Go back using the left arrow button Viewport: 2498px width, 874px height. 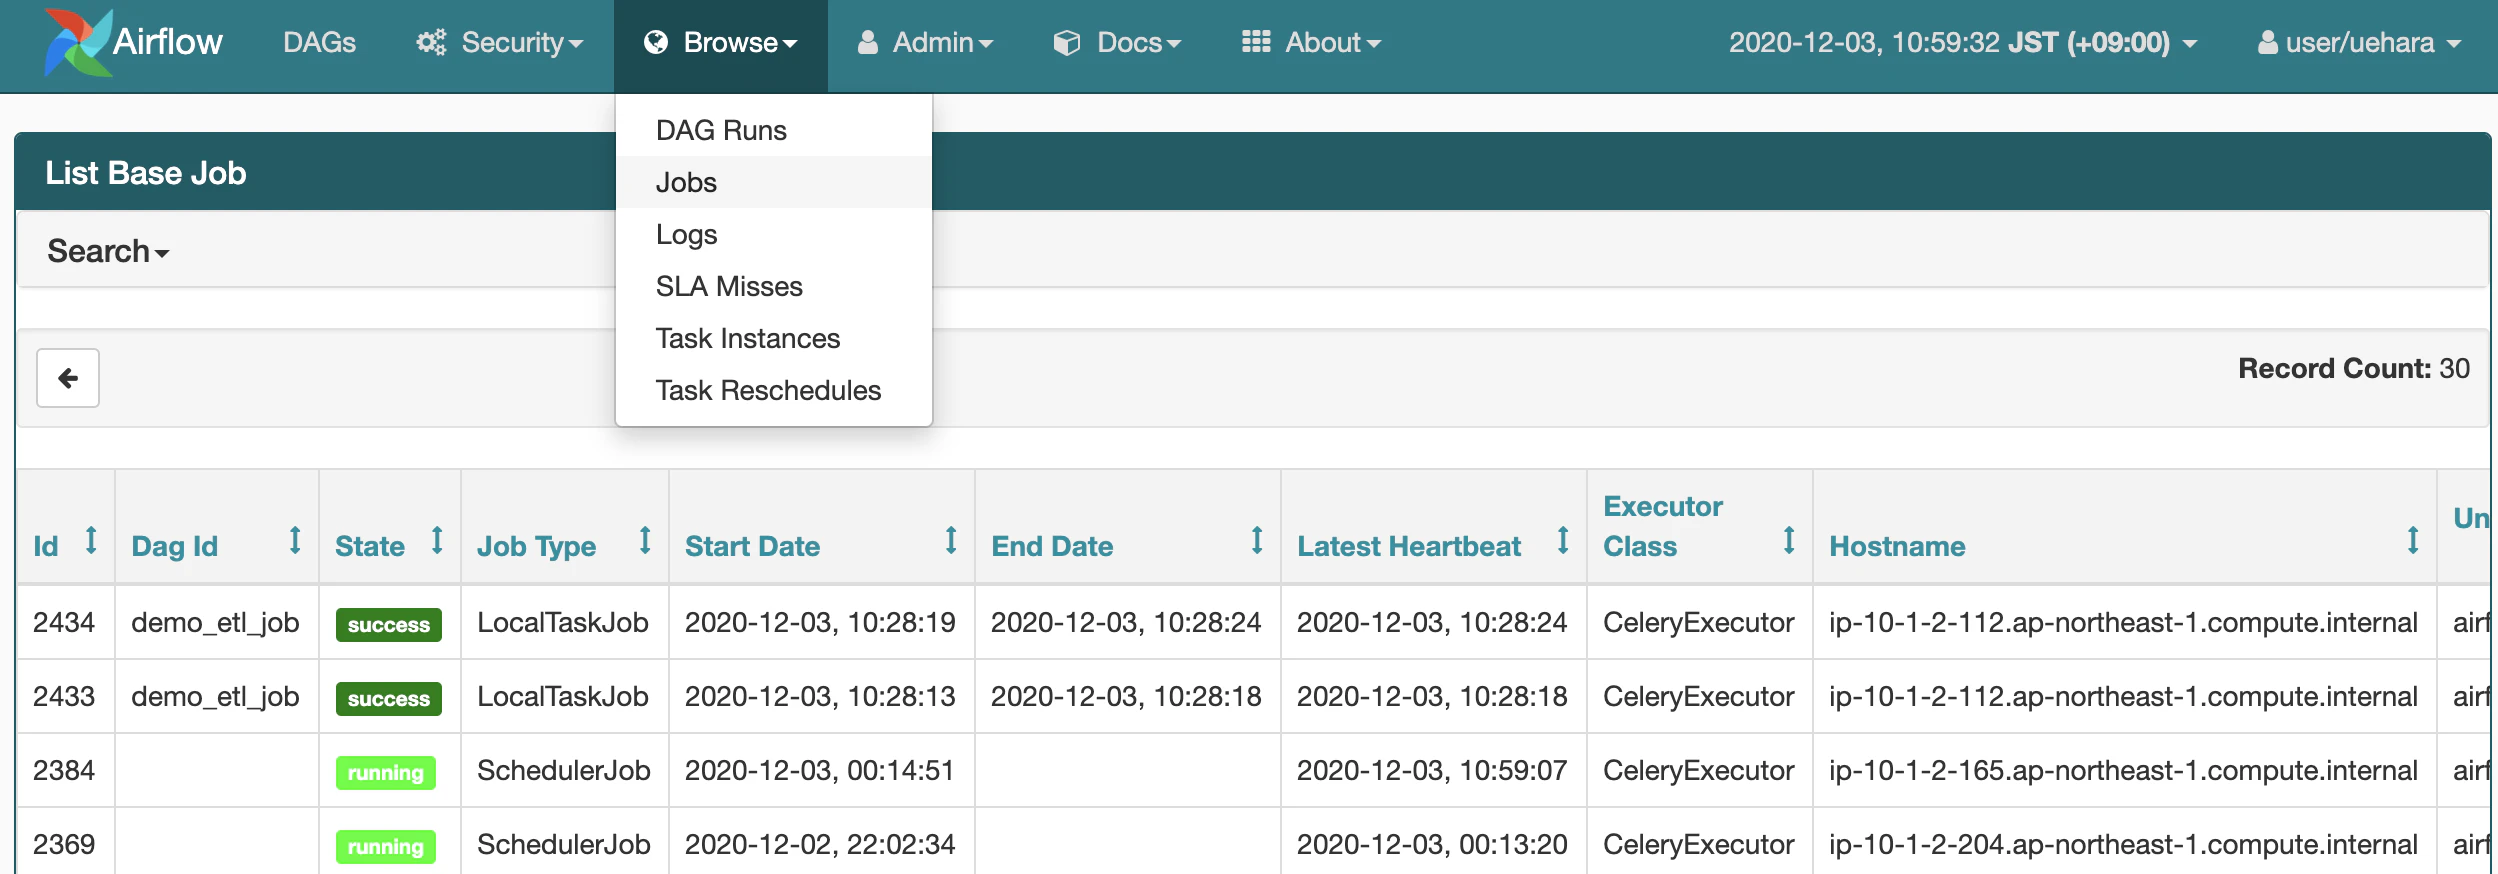point(68,378)
